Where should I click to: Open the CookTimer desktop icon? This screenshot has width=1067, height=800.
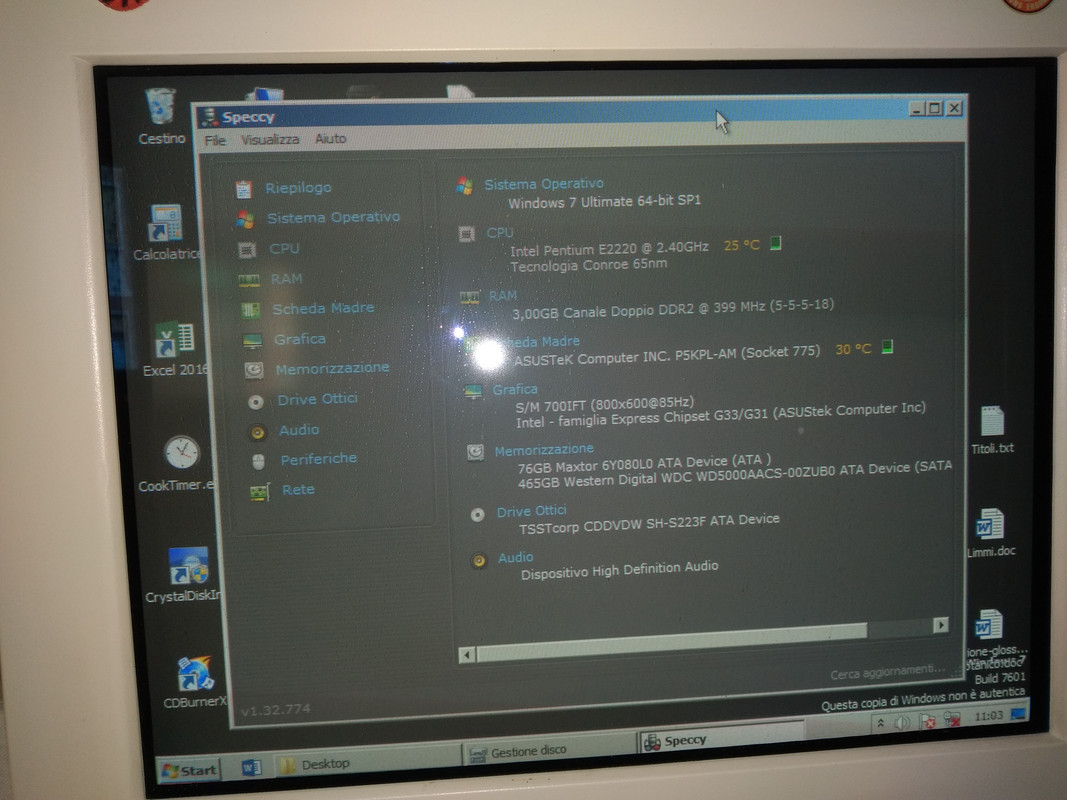tap(178, 463)
